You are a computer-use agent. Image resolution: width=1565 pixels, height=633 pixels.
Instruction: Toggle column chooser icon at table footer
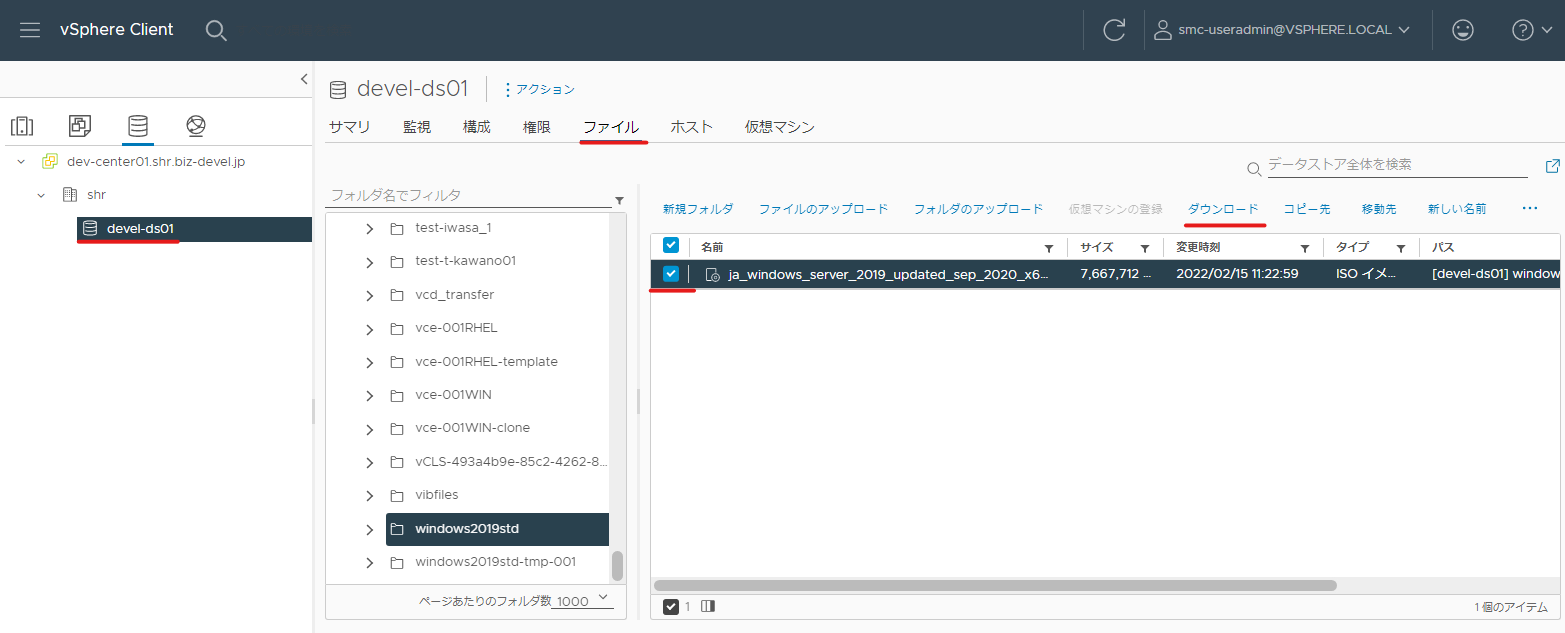click(708, 606)
